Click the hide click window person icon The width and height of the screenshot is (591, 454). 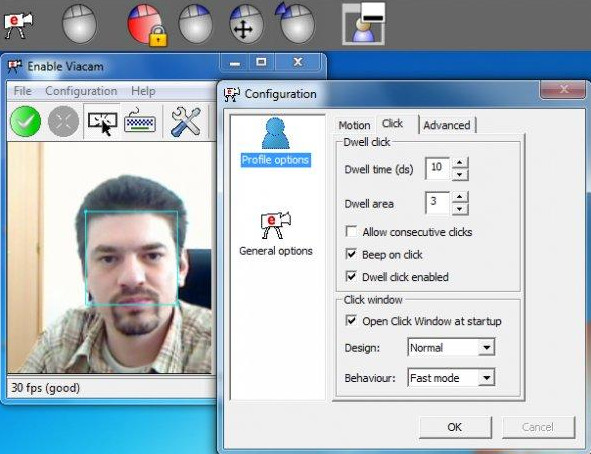click(364, 24)
